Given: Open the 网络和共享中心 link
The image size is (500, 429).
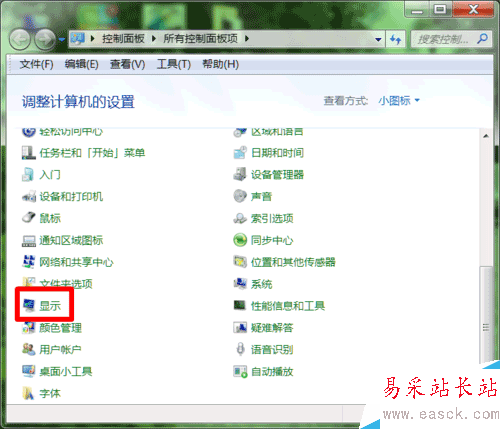Looking at the screenshot, I should click(76, 262).
